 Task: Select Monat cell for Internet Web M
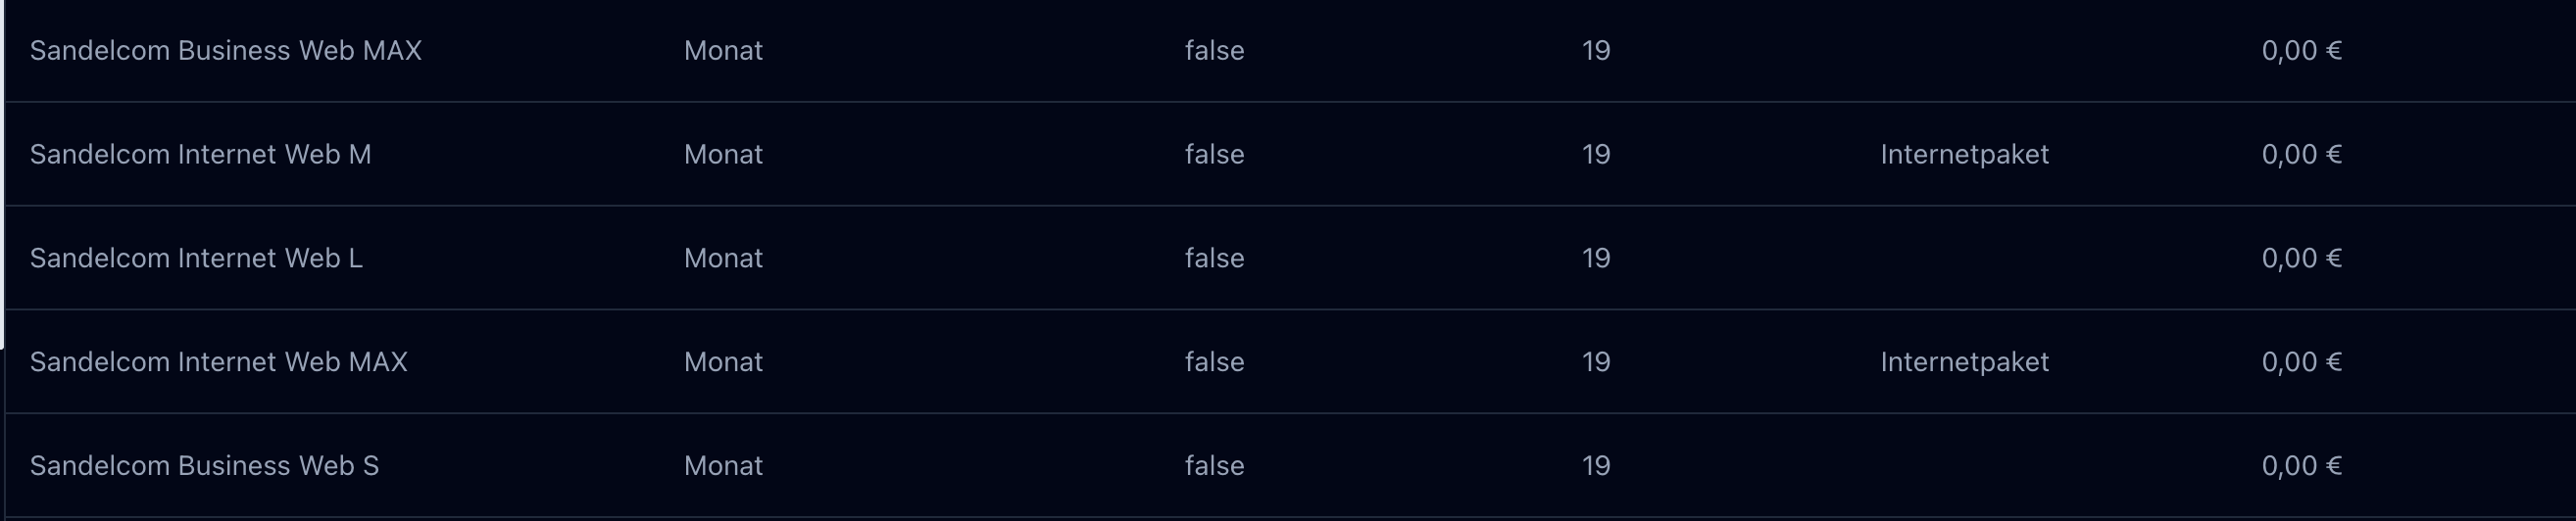tap(723, 155)
